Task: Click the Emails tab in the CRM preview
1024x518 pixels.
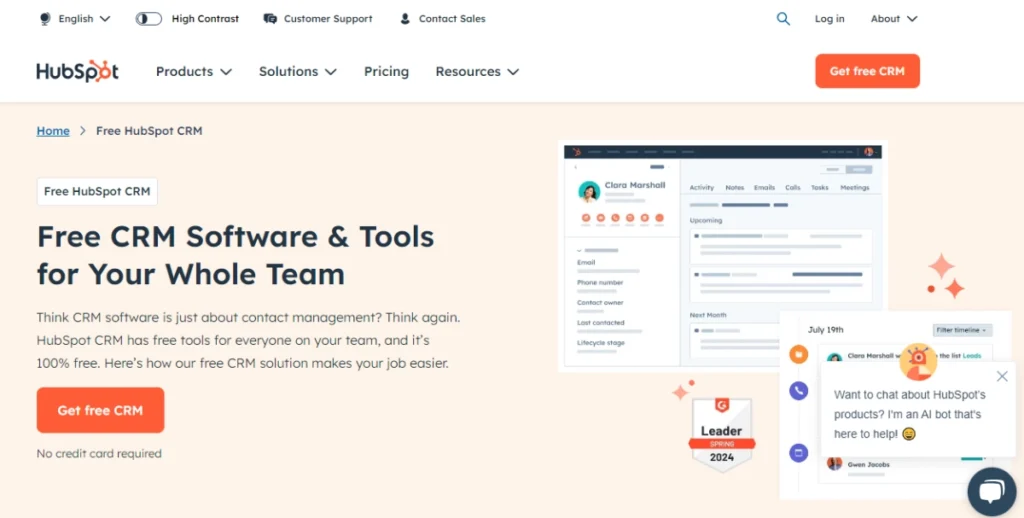Action: 764,187
